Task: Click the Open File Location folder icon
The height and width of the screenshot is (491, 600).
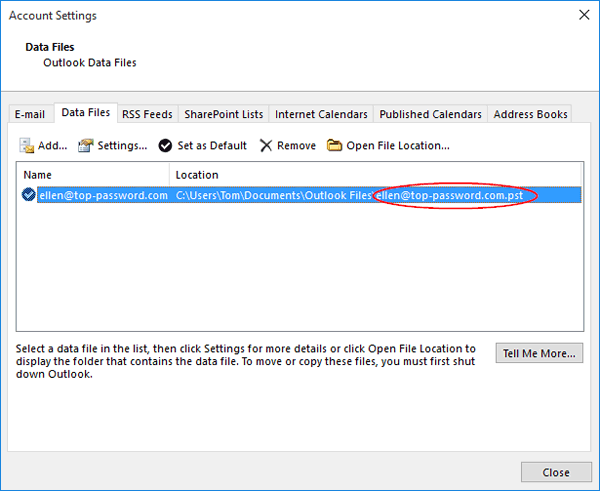Action: tap(334, 145)
